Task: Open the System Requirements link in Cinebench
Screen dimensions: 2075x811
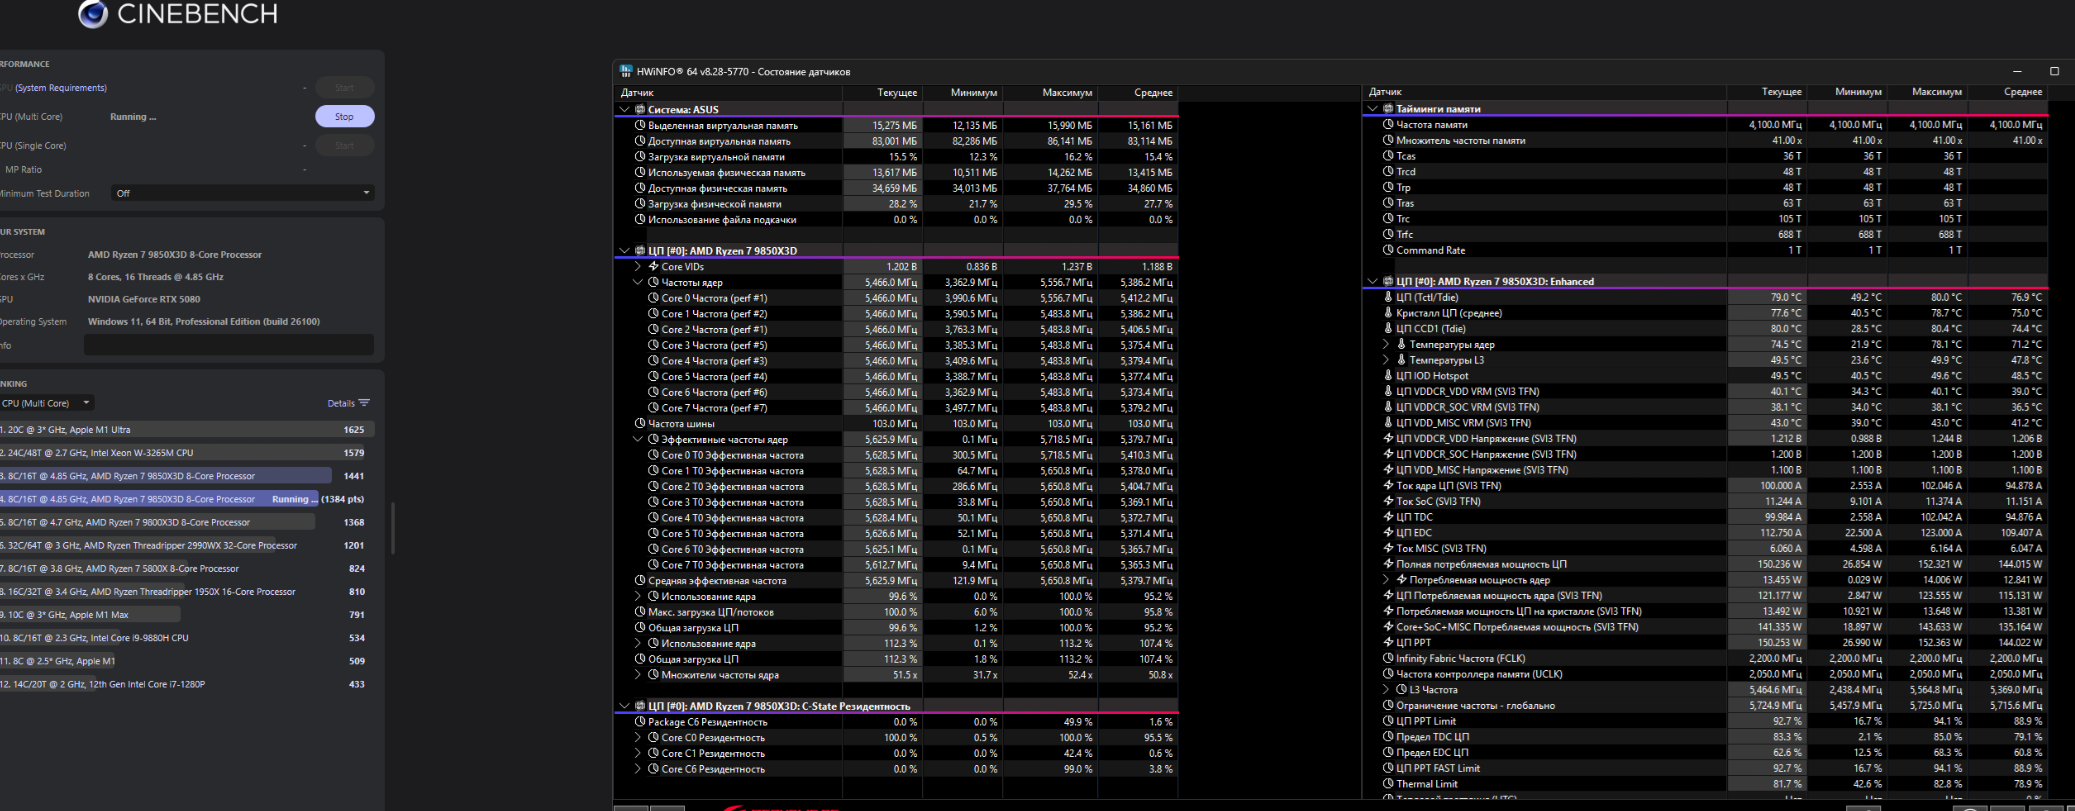Action: point(61,88)
